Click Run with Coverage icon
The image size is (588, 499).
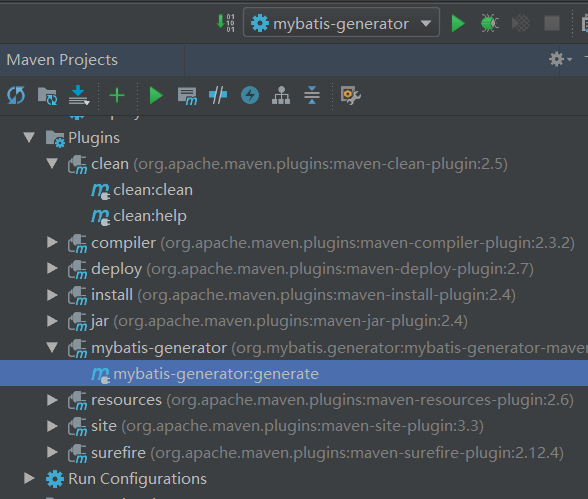click(521, 23)
